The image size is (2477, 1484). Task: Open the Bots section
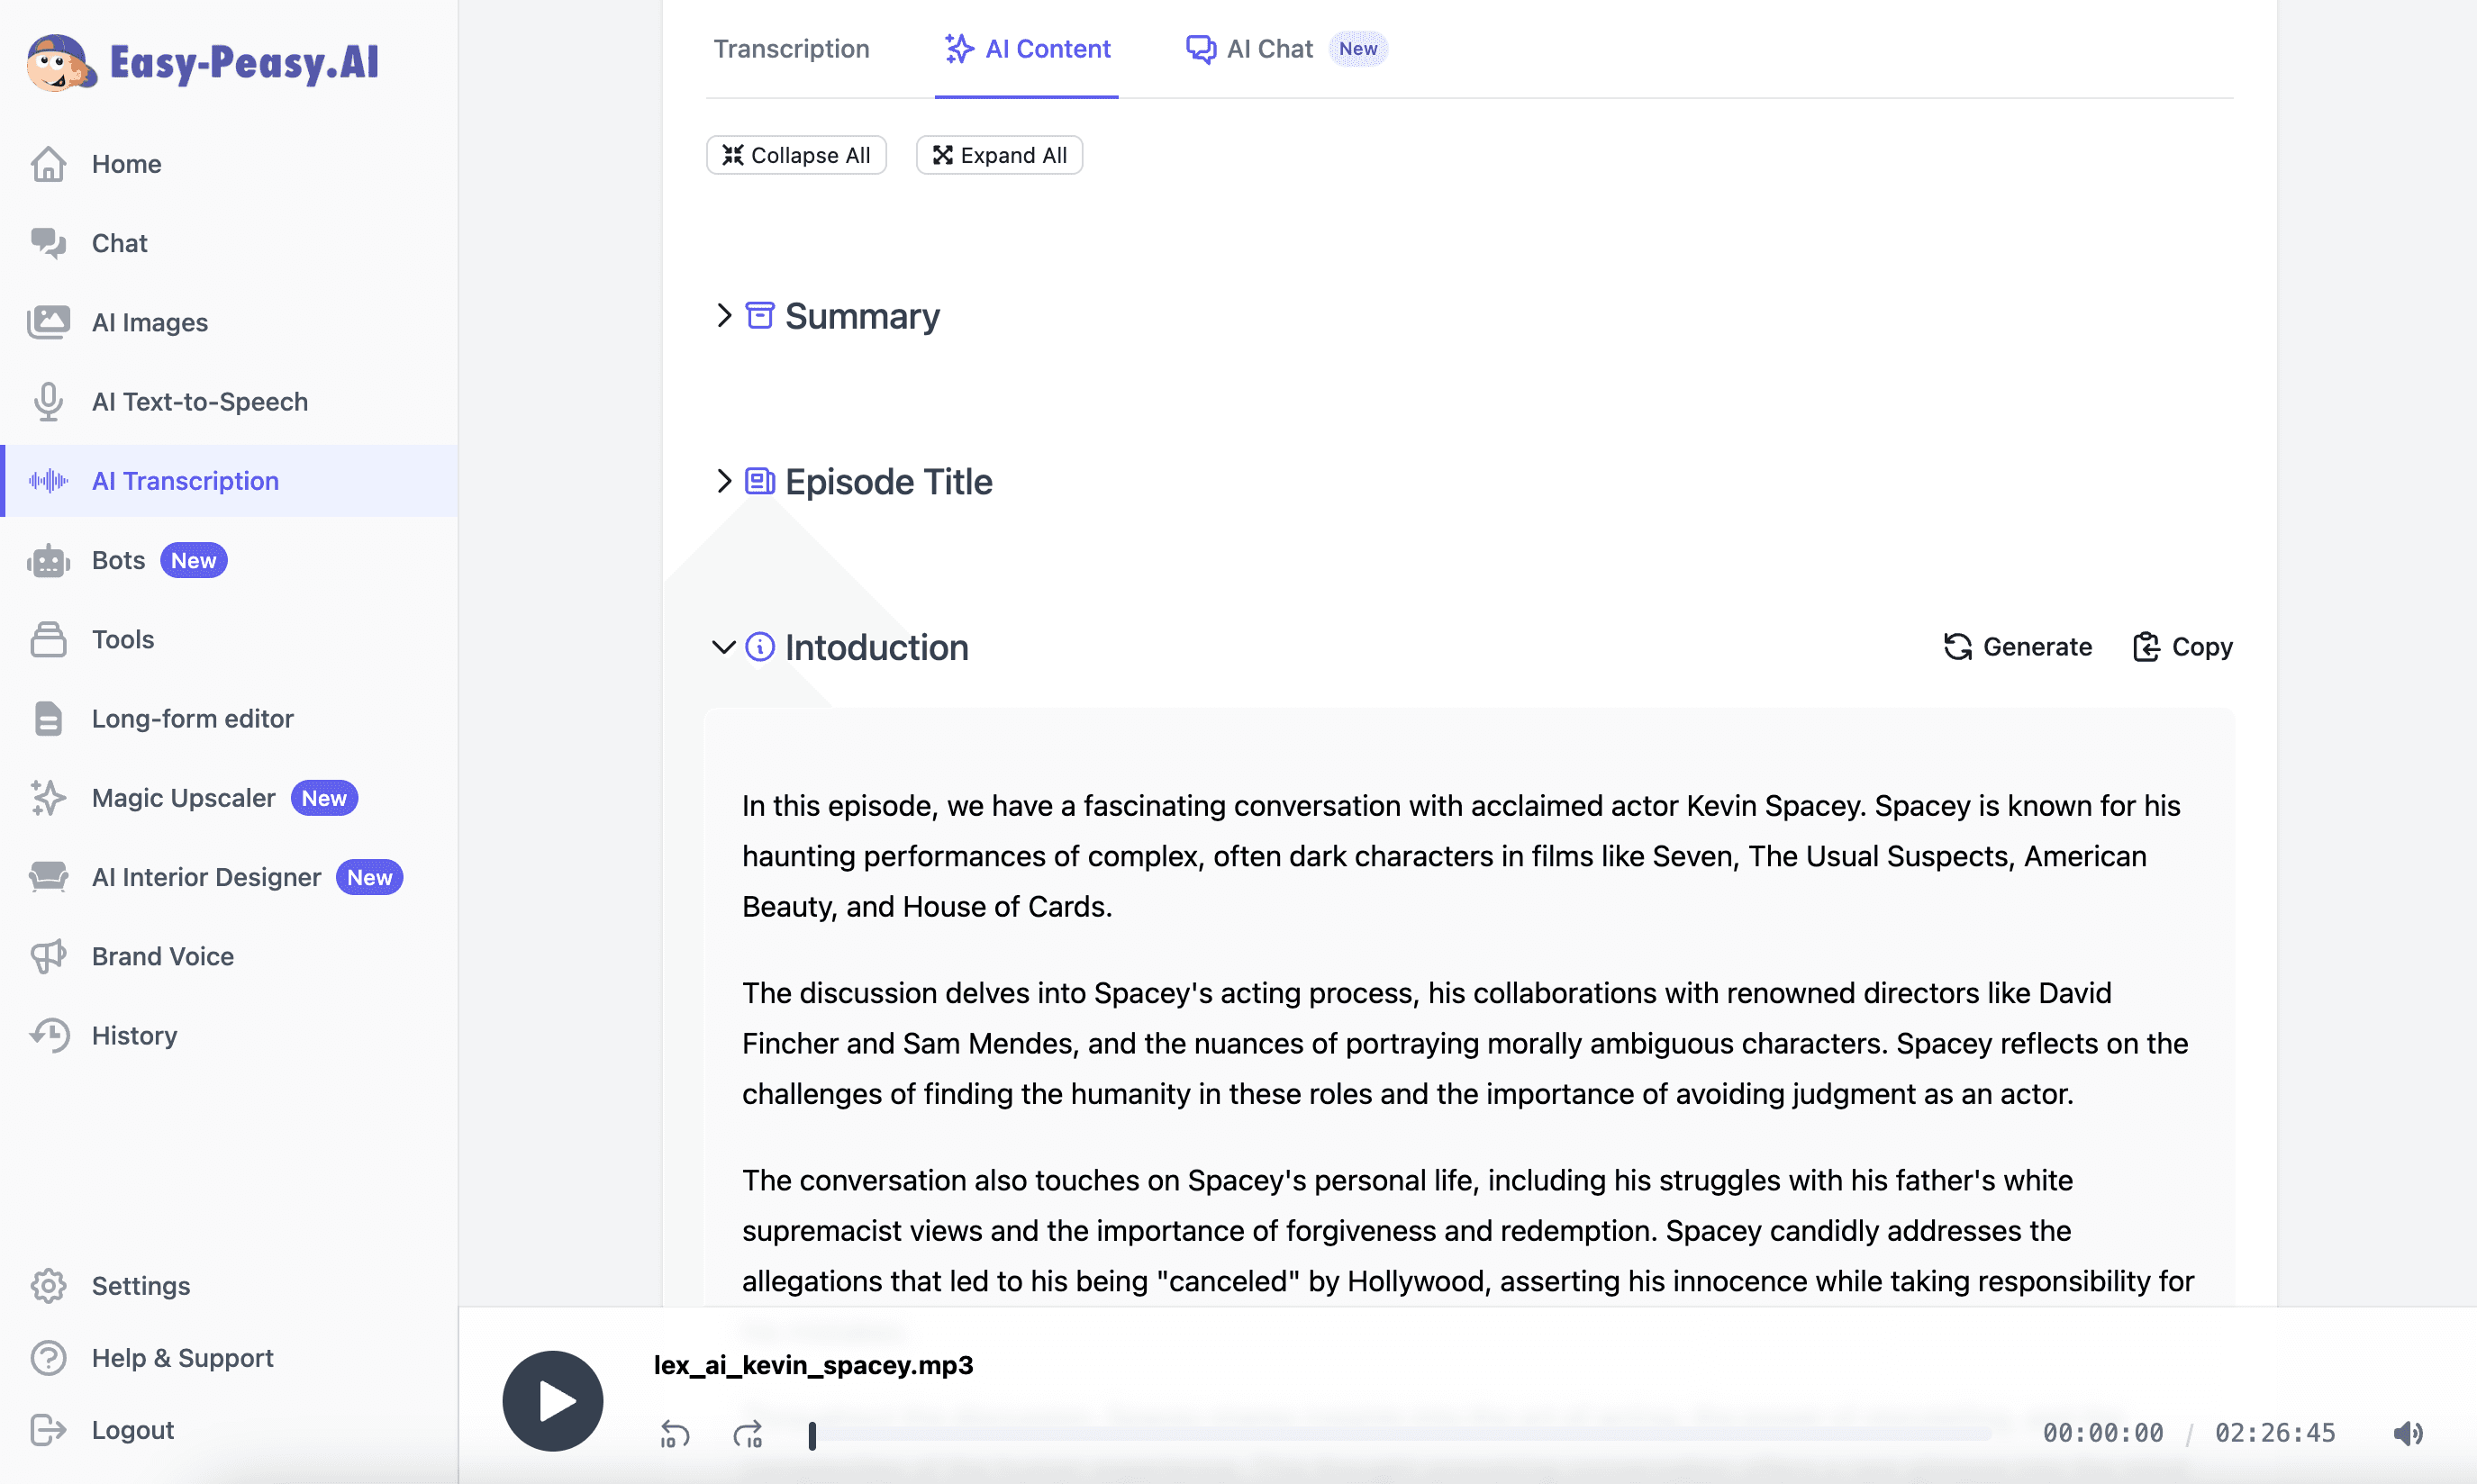tap(120, 560)
